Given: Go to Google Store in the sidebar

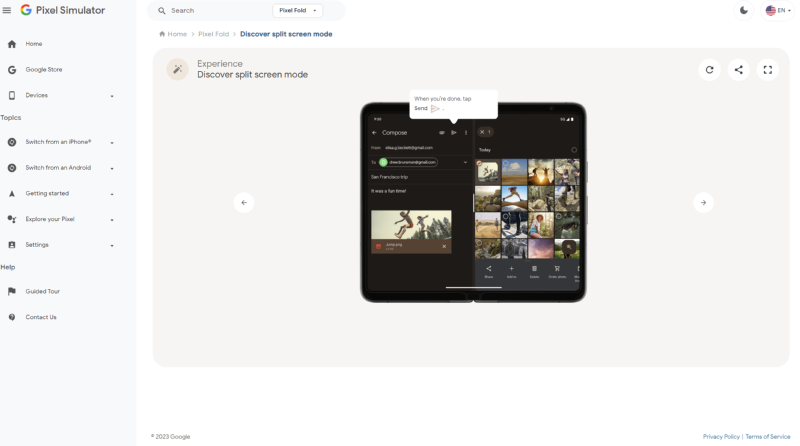Looking at the screenshot, I should click(44, 70).
